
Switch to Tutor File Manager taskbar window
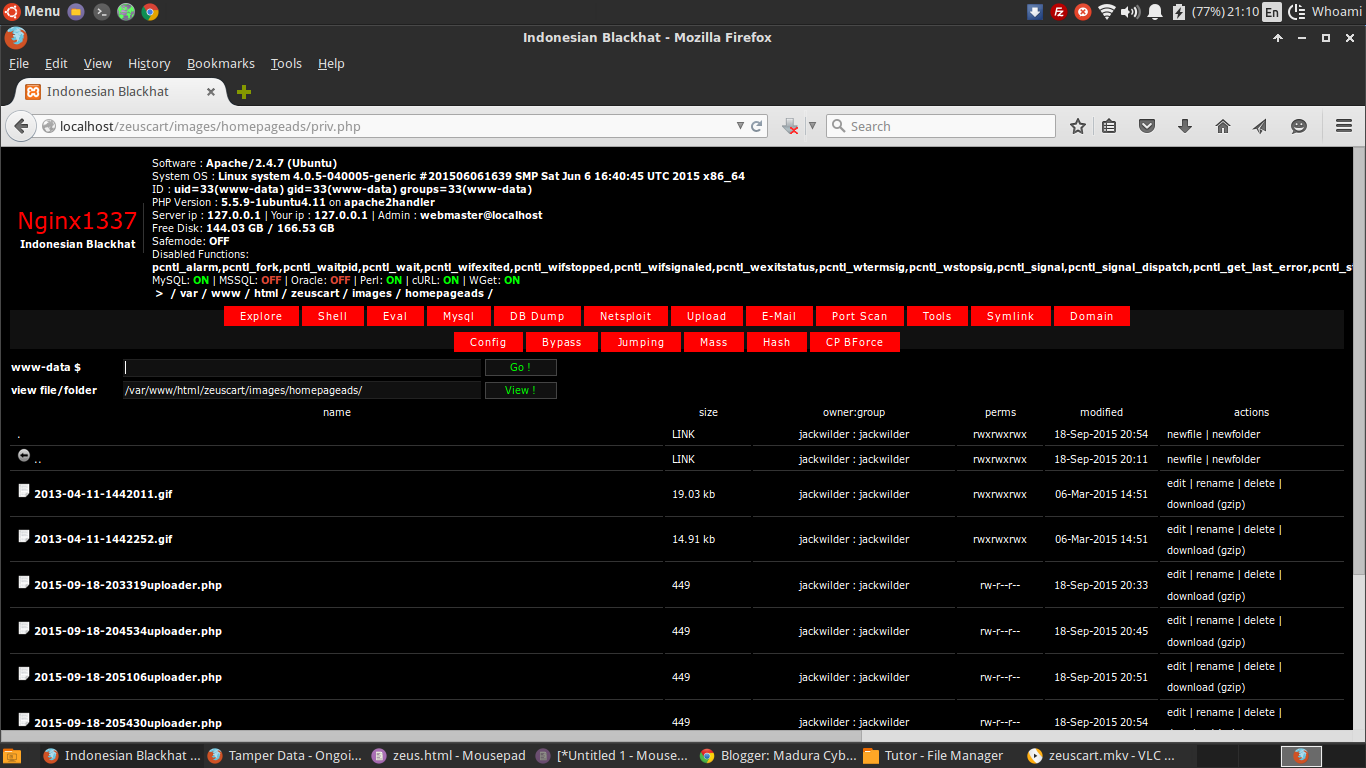click(932, 756)
